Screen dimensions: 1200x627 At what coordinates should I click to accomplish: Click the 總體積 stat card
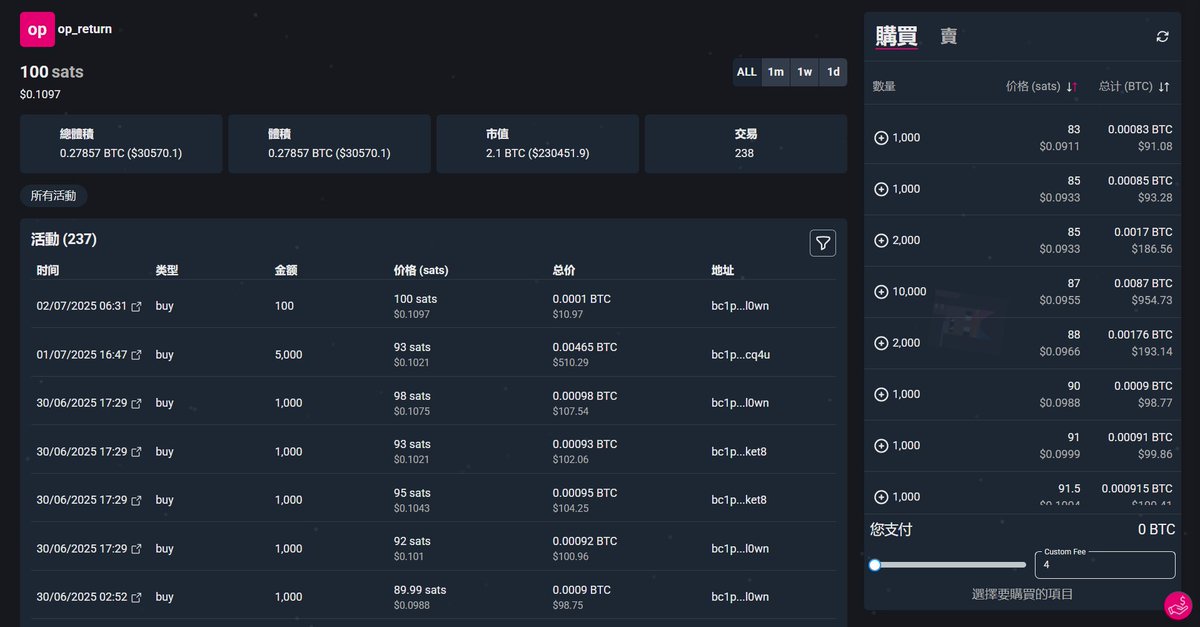(121, 144)
